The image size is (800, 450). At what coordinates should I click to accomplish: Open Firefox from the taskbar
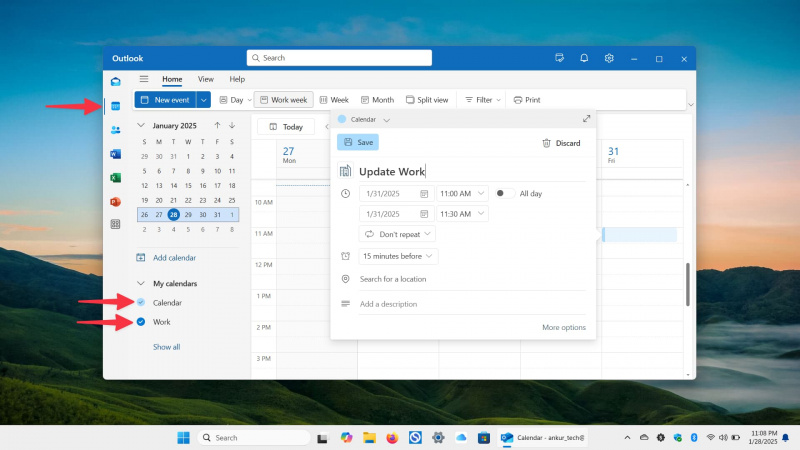[x=392, y=438]
